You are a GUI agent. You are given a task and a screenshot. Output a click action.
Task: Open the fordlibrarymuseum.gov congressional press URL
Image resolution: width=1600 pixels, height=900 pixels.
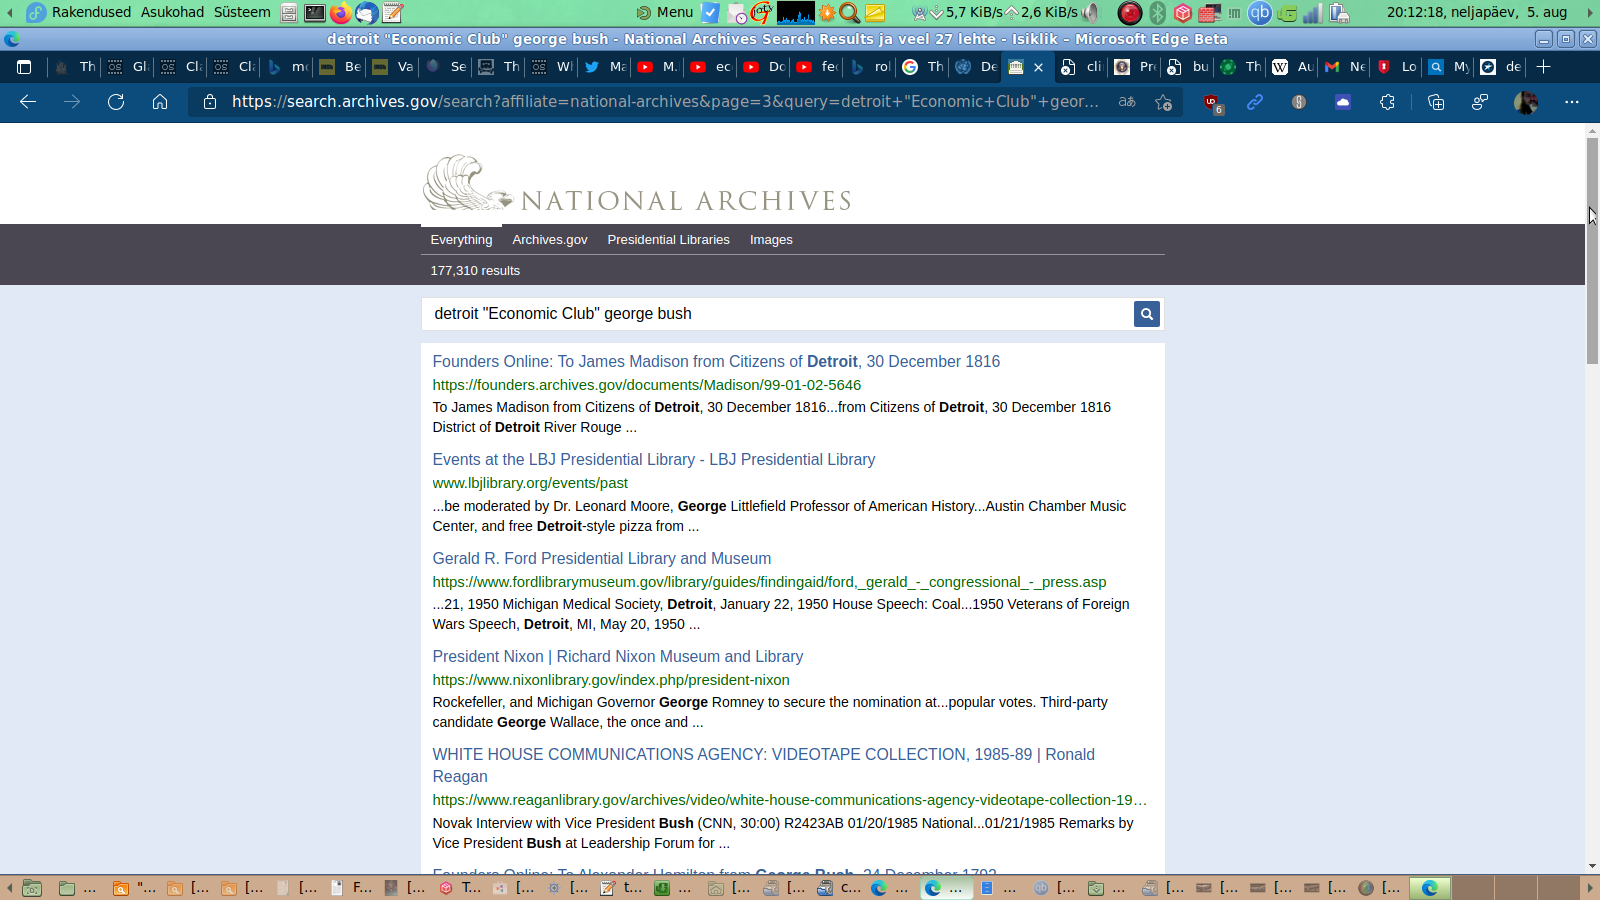coord(769,582)
